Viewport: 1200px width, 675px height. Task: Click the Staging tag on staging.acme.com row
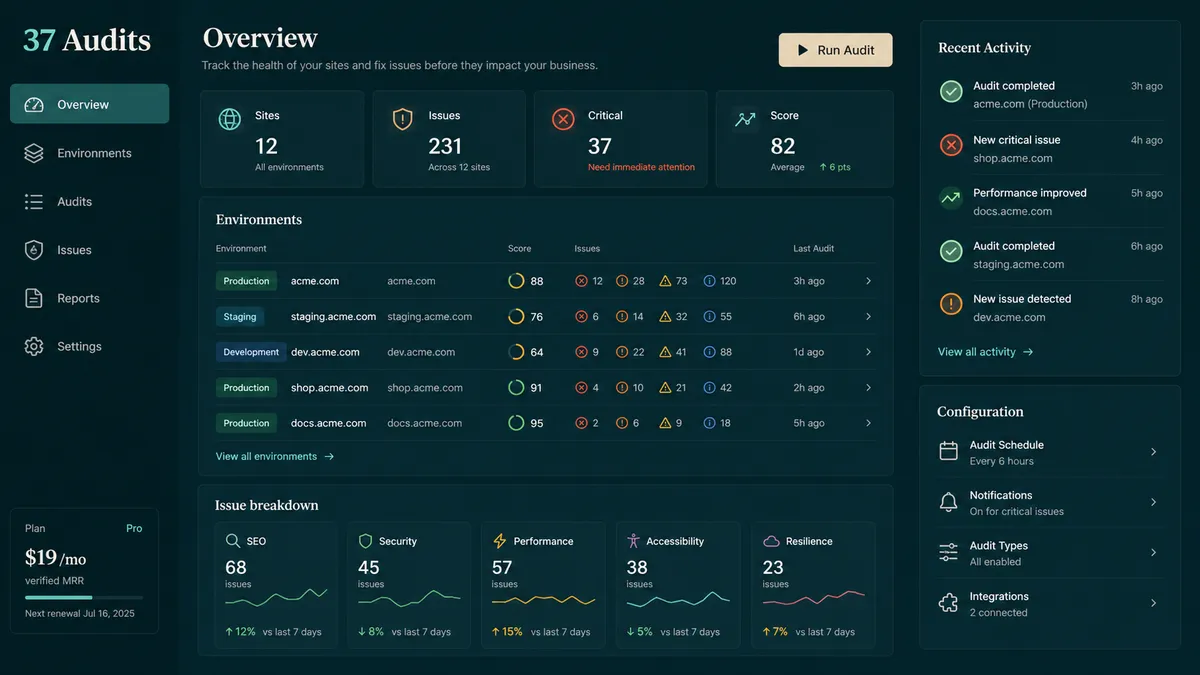[x=240, y=316]
